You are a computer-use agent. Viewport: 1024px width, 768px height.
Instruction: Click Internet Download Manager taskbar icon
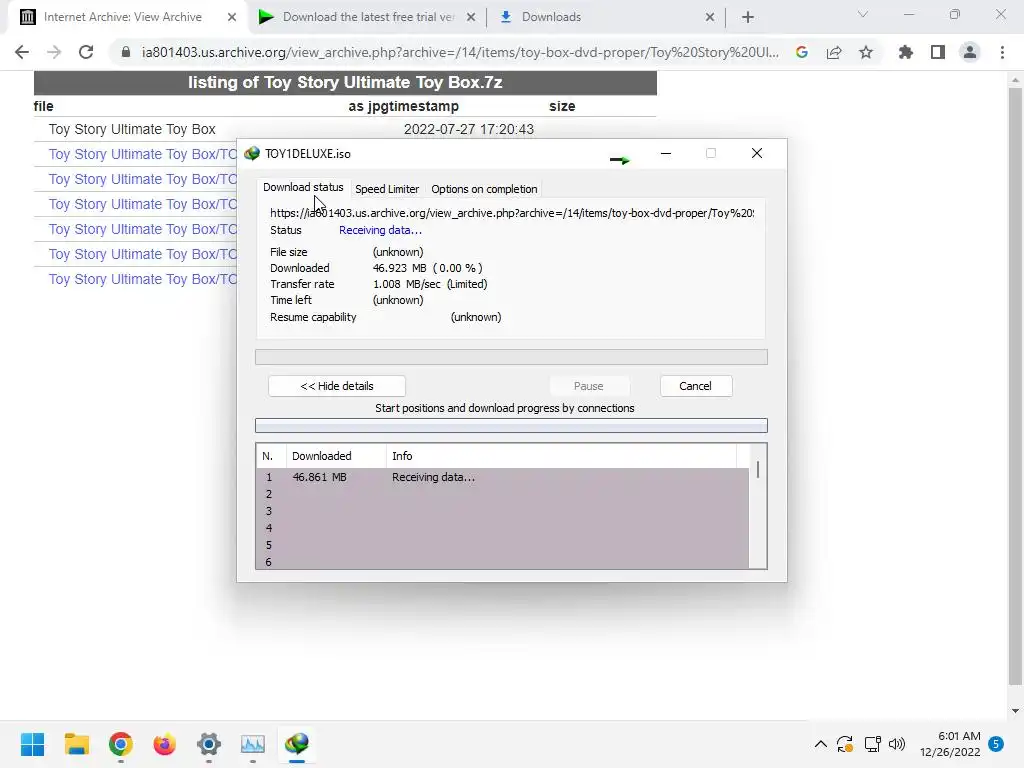pos(297,744)
